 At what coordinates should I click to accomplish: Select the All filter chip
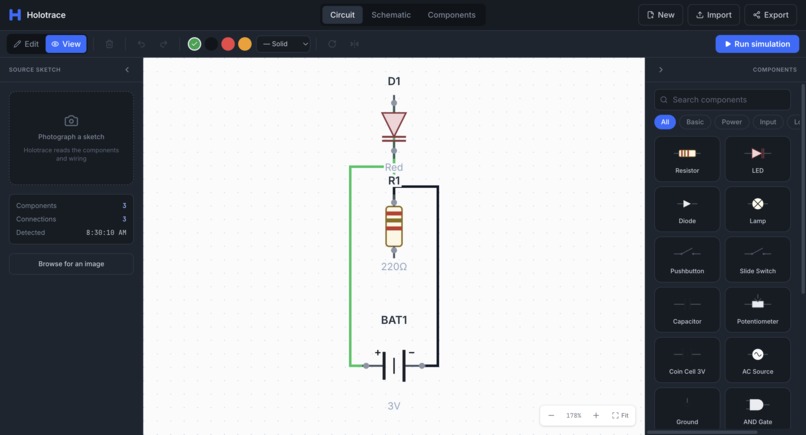pos(665,122)
